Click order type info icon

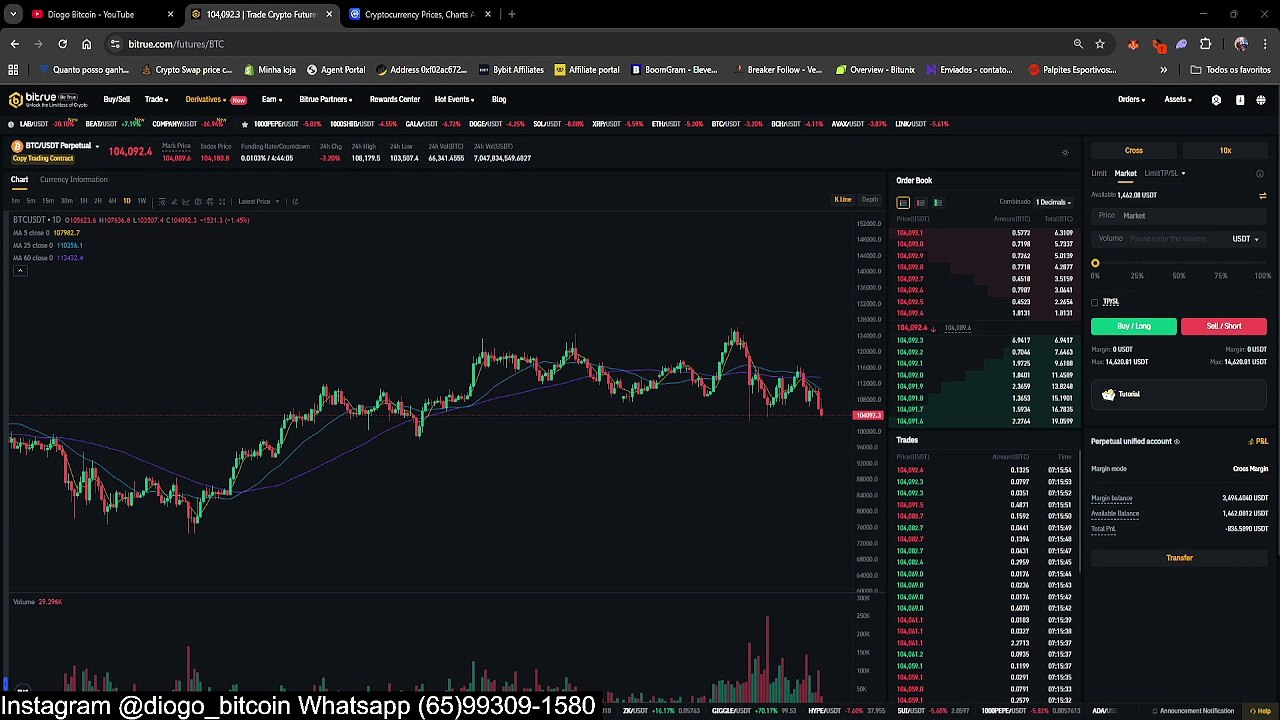pos(1260,174)
